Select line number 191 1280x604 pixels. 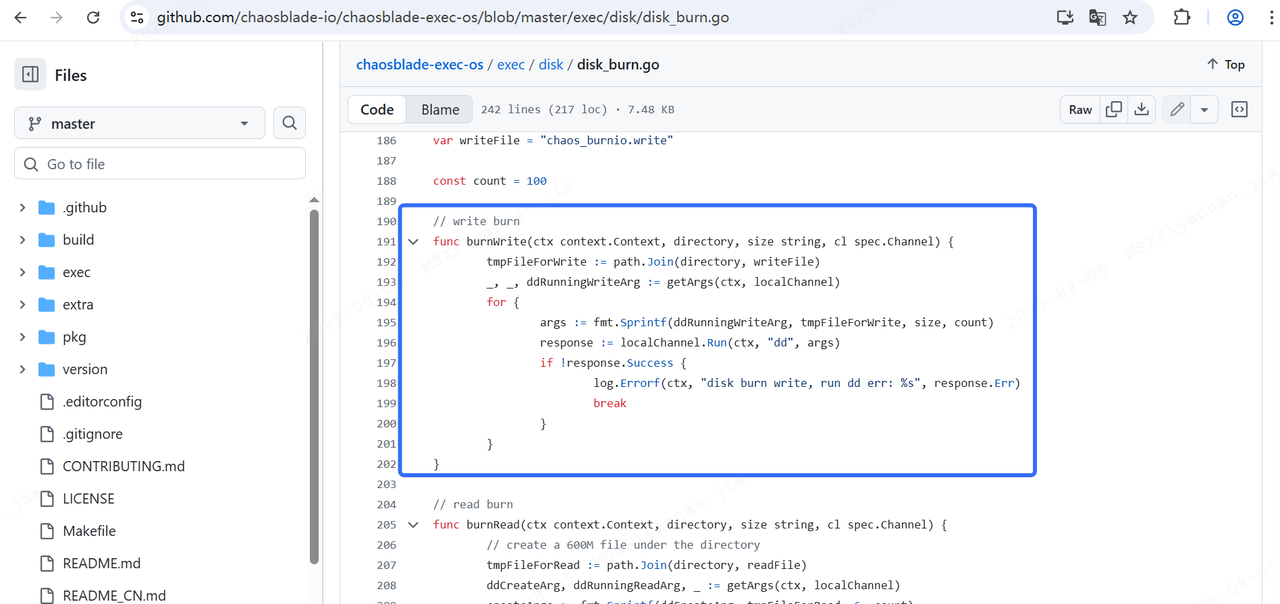[386, 242]
